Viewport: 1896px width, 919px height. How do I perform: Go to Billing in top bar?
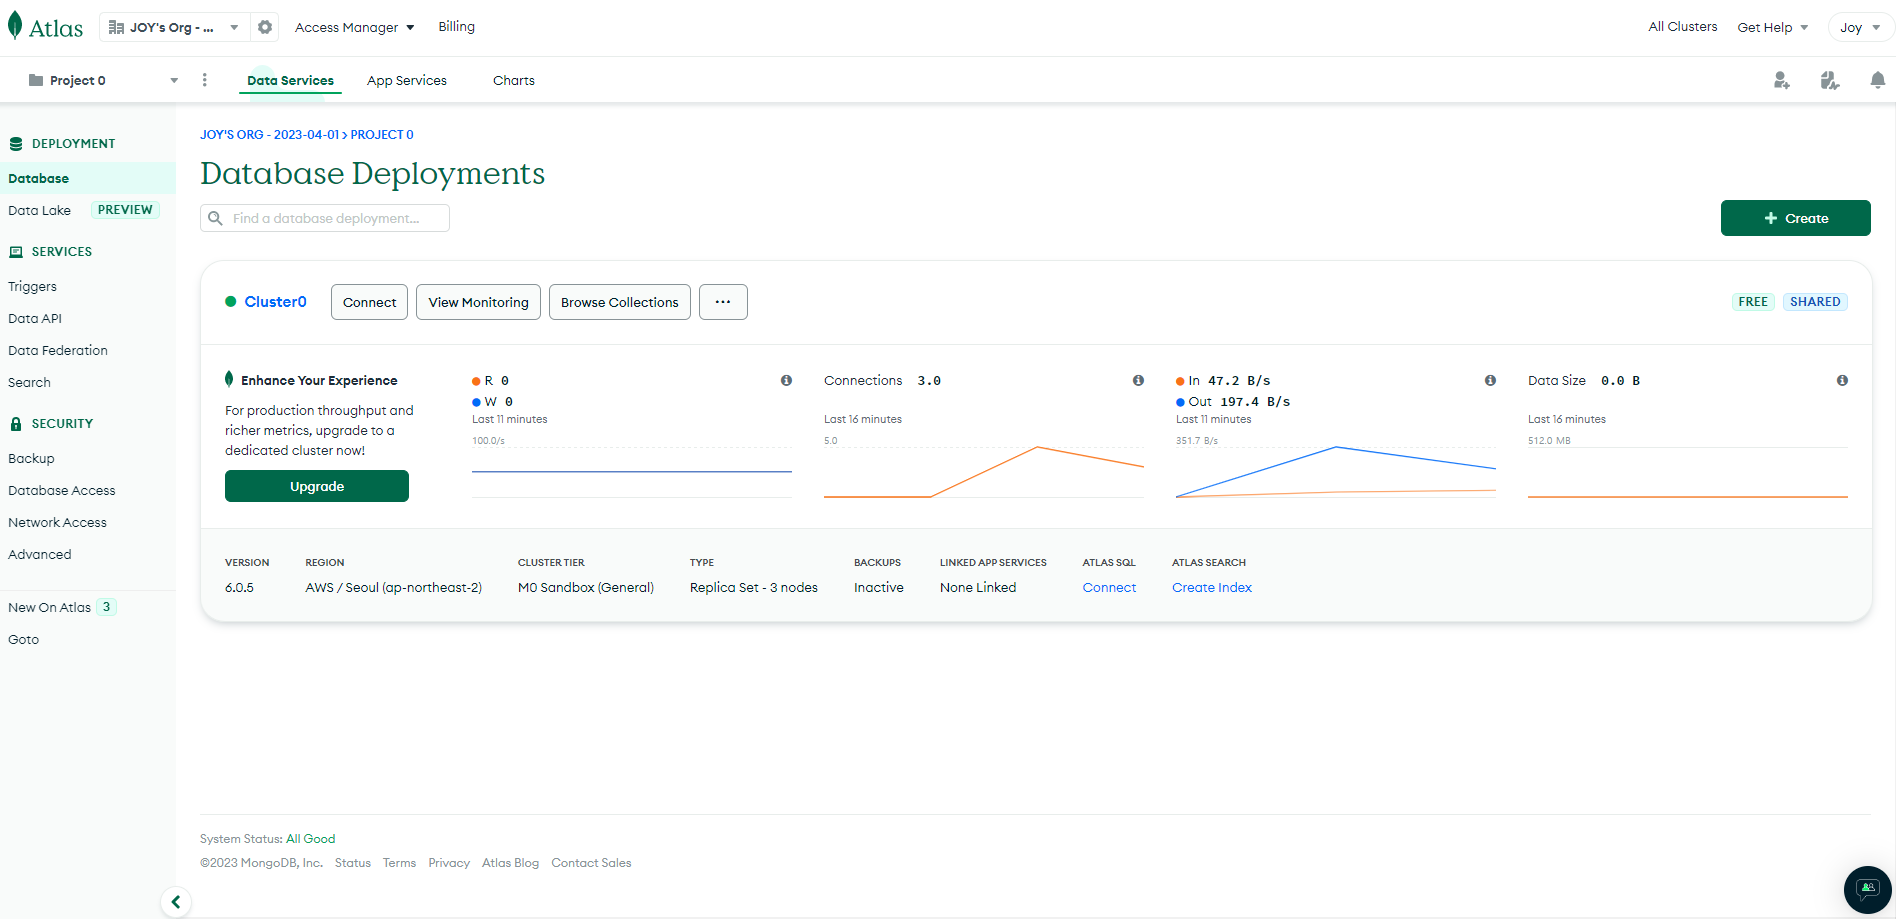tap(457, 27)
